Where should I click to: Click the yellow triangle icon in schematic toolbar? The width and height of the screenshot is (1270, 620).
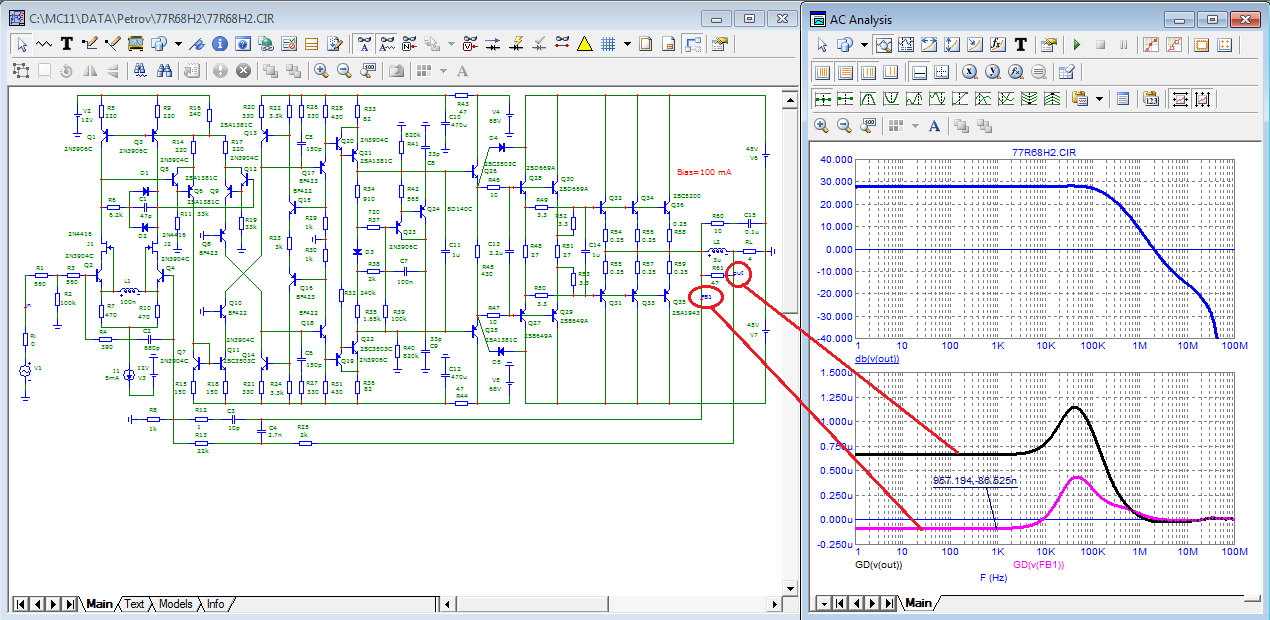tap(585, 44)
